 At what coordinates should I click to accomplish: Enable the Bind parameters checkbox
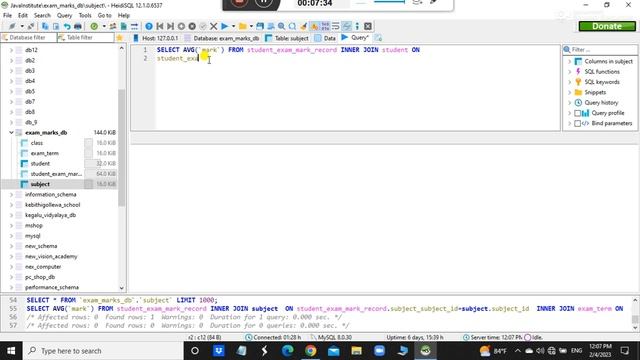pyautogui.click(x=578, y=123)
